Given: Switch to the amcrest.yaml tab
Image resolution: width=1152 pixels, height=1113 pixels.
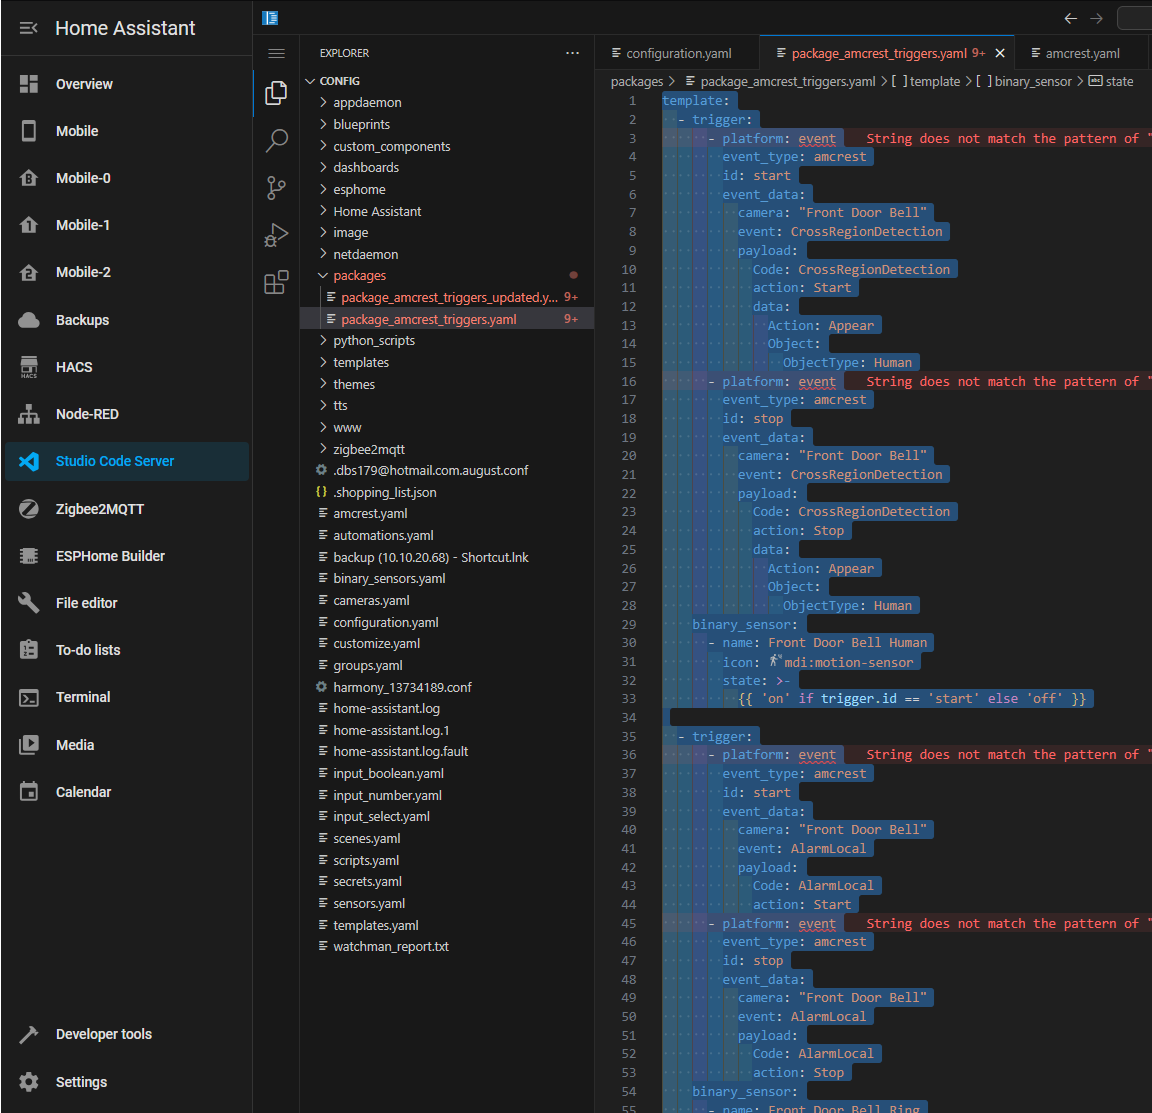Looking at the screenshot, I should coord(1082,53).
